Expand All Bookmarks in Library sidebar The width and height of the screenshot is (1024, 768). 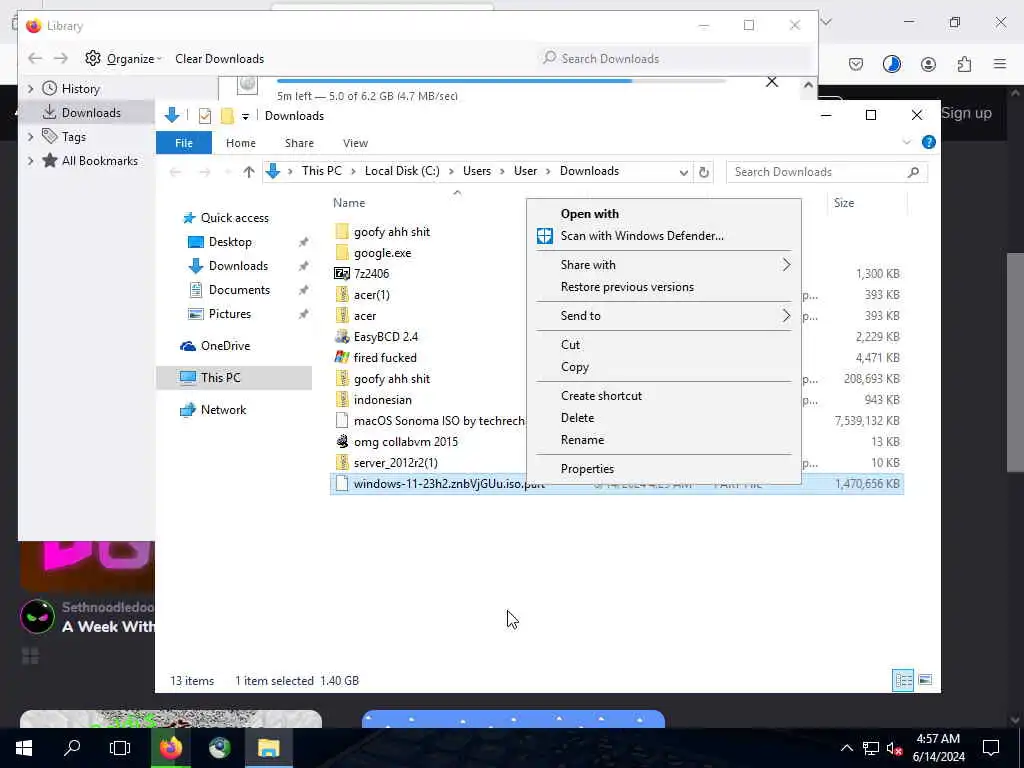click(30, 161)
